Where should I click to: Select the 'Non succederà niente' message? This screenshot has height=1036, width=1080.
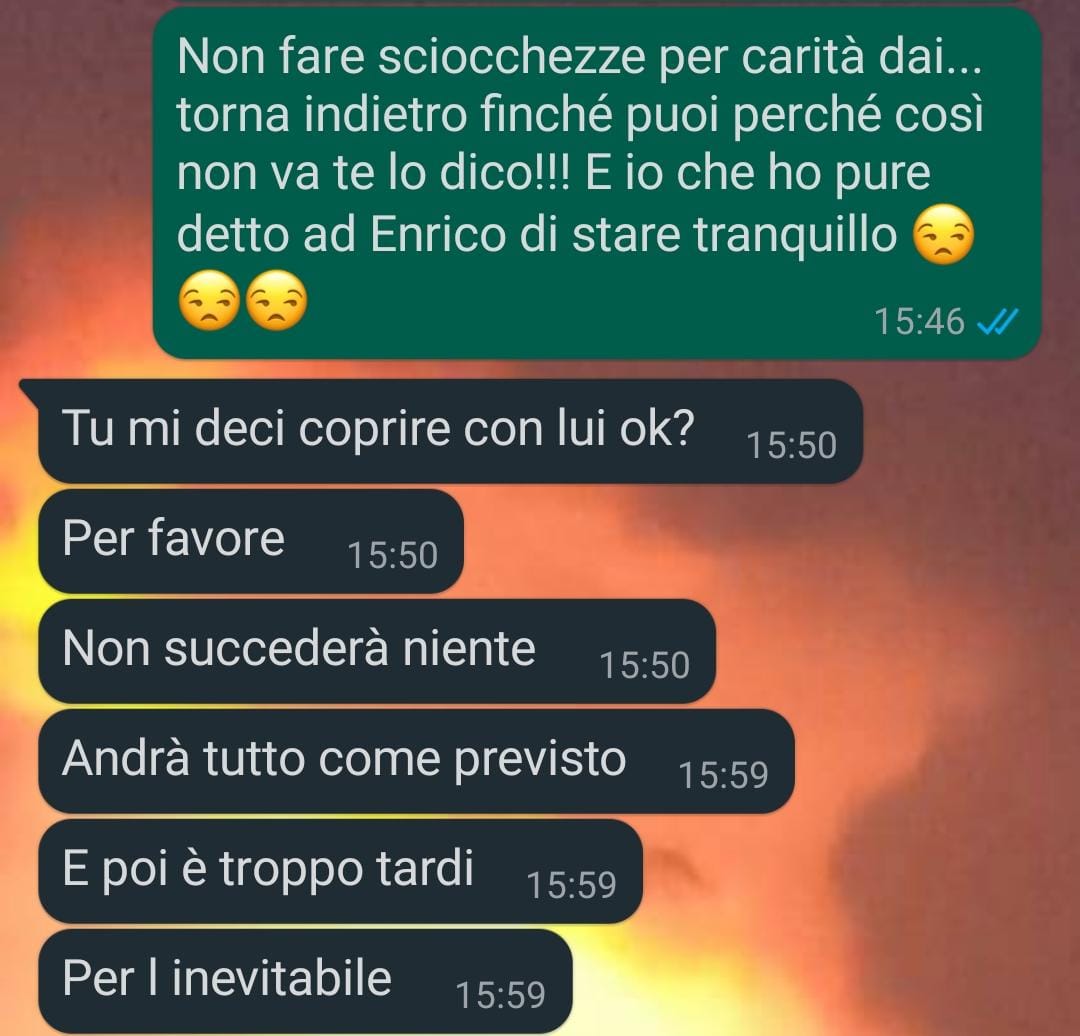pyautogui.click(x=377, y=651)
